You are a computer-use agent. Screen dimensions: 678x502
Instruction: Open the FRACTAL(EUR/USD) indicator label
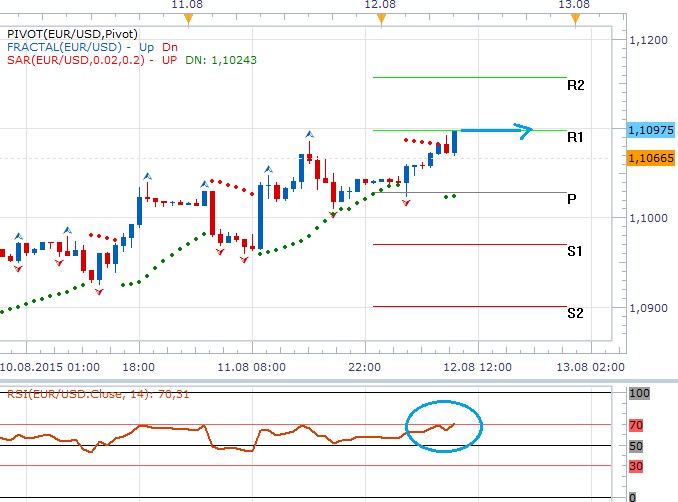coord(62,46)
